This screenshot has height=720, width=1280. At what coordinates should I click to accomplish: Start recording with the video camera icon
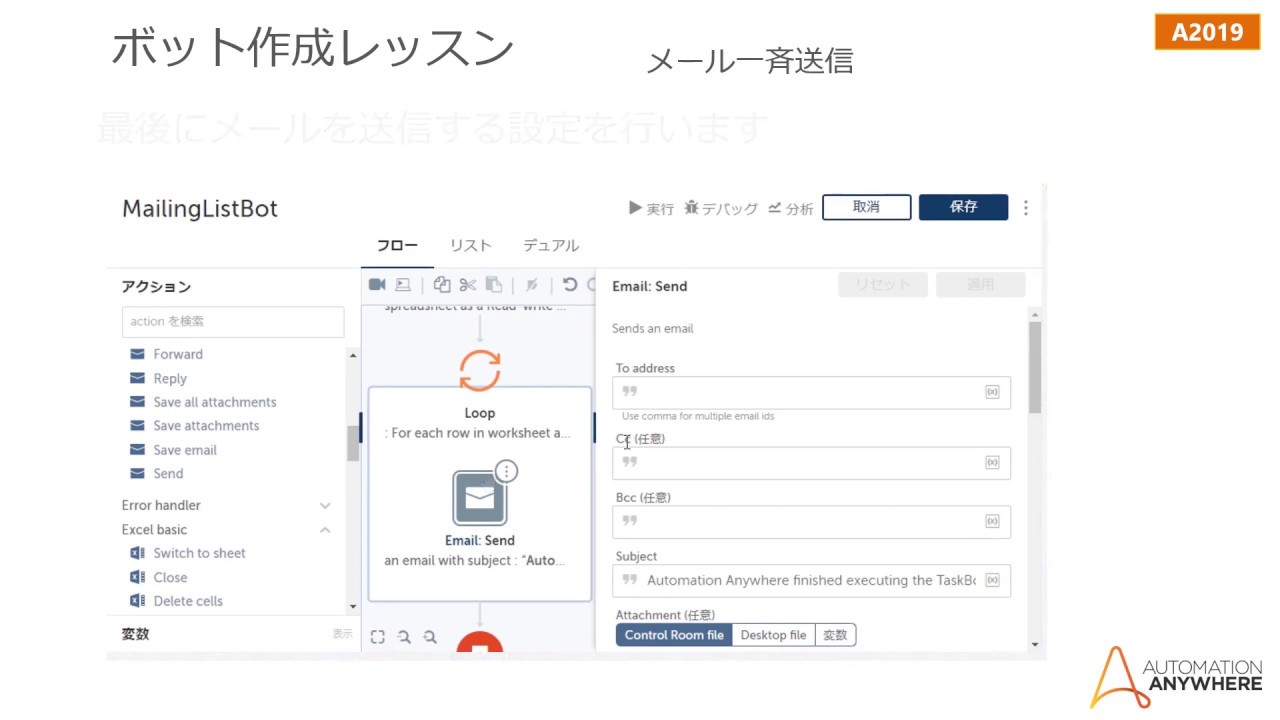(377, 285)
